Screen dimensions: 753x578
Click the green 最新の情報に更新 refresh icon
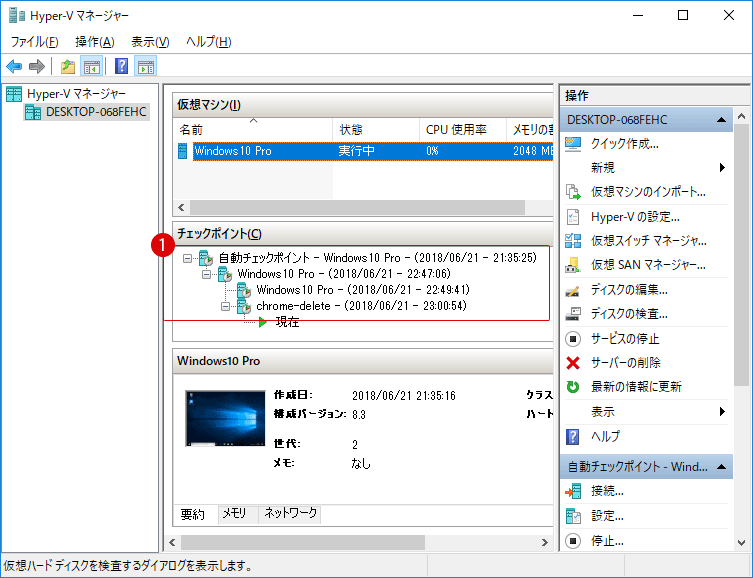[573, 387]
